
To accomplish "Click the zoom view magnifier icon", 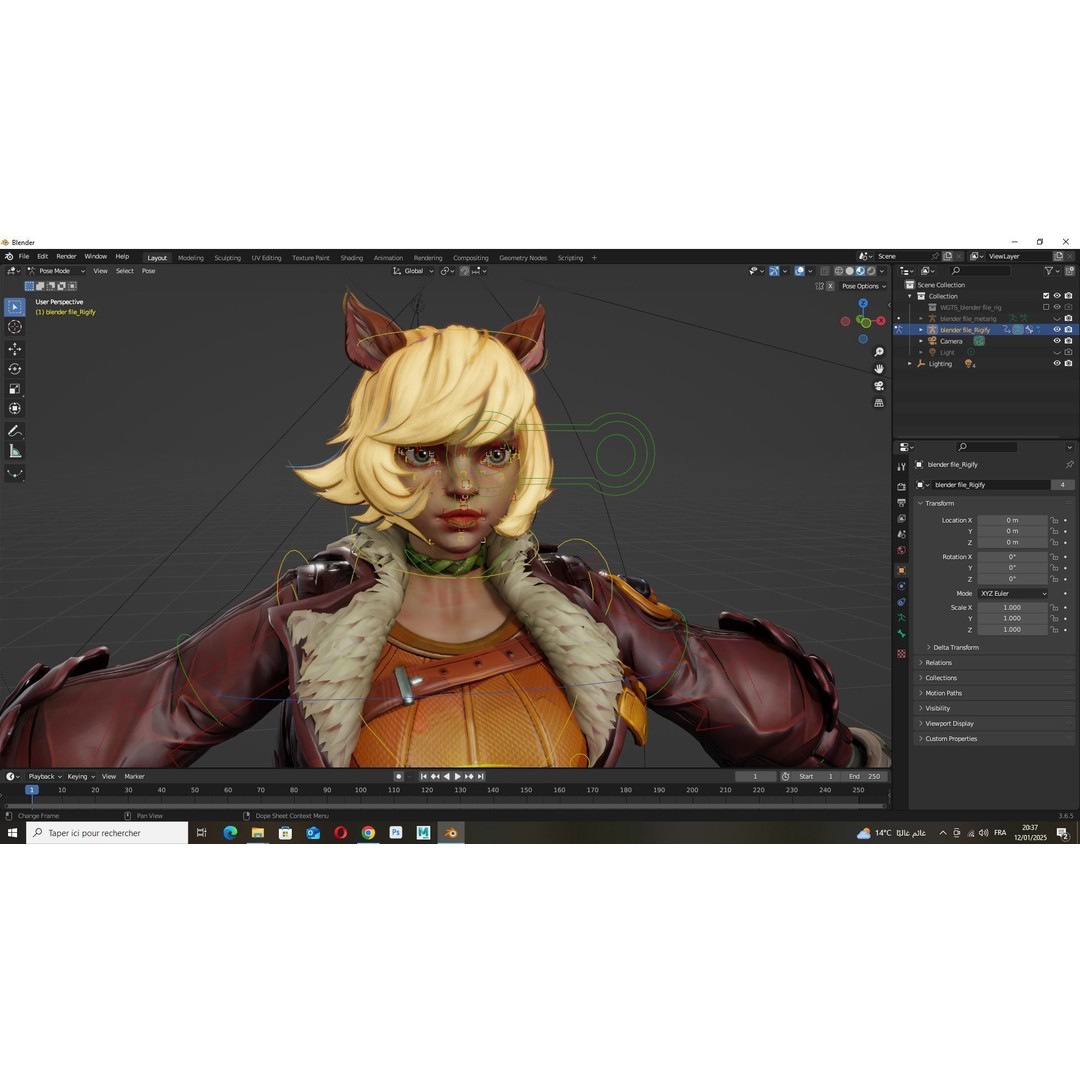I will coord(879,352).
